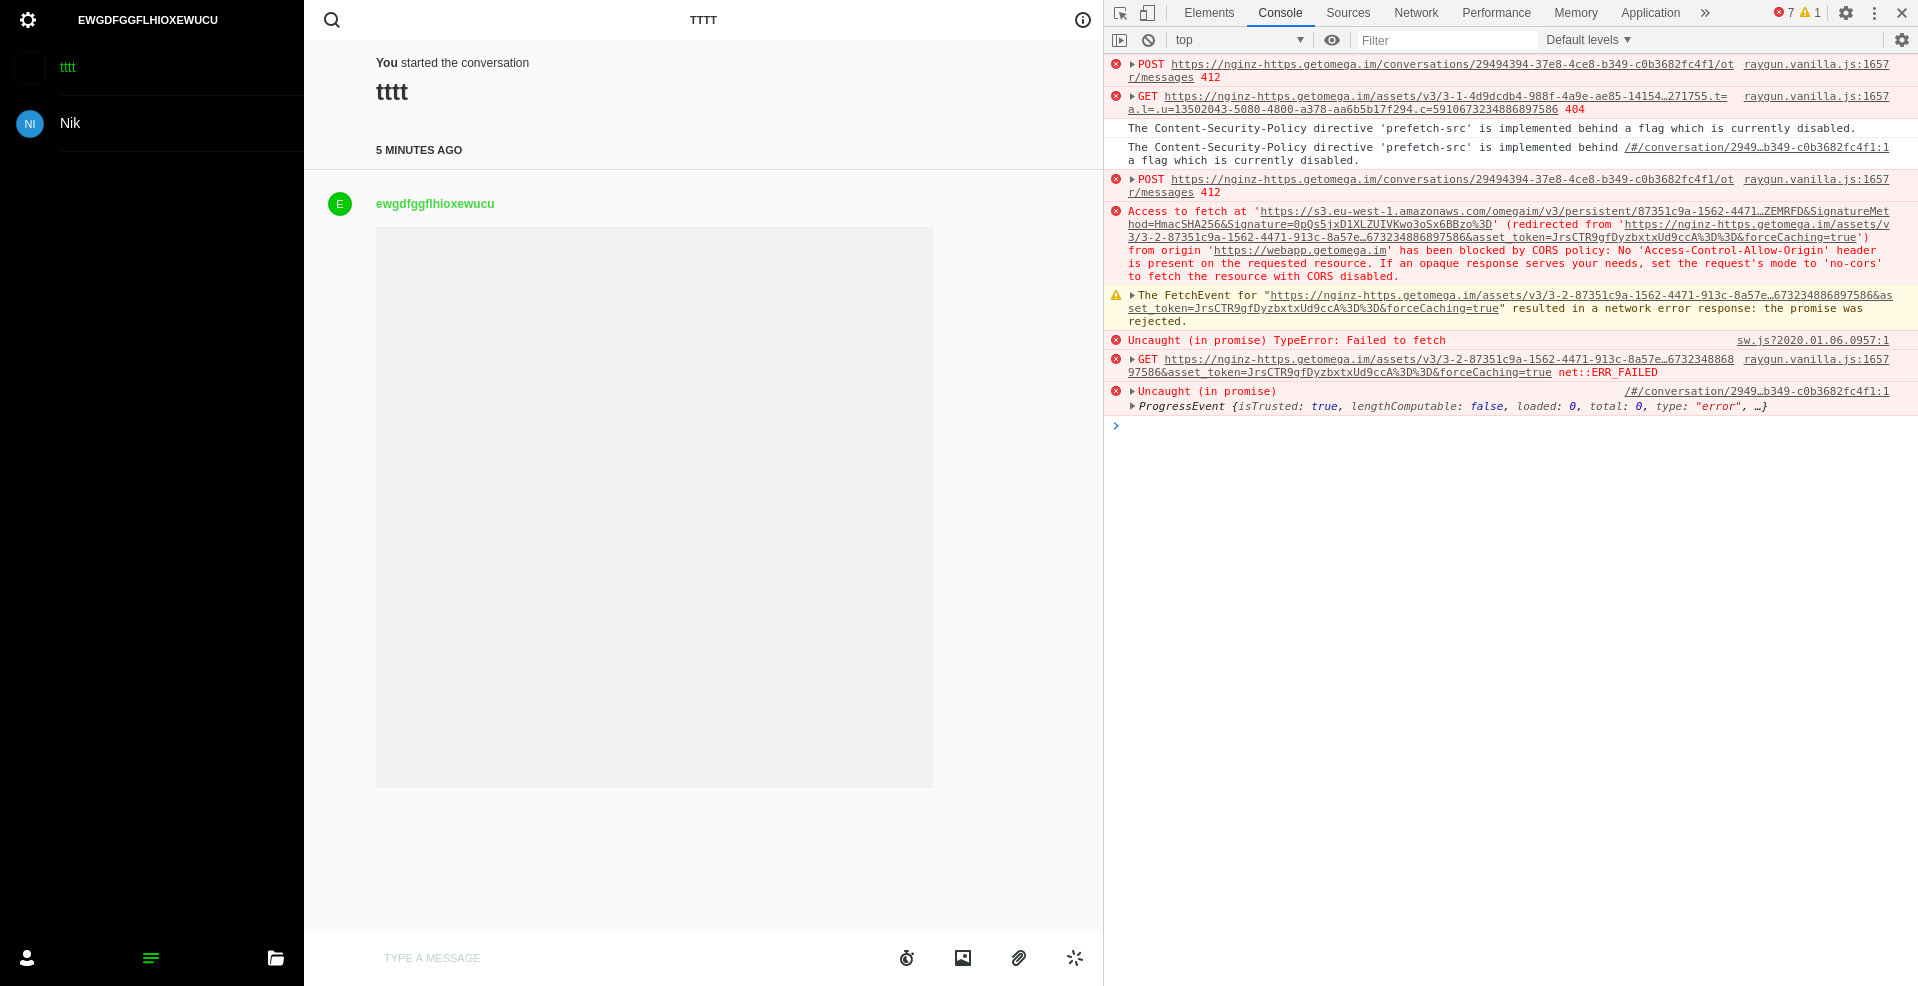Click the eye icon to create live expression
Image resolution: width=1918 pixels, height=986 pixels.
(1331, 40)
